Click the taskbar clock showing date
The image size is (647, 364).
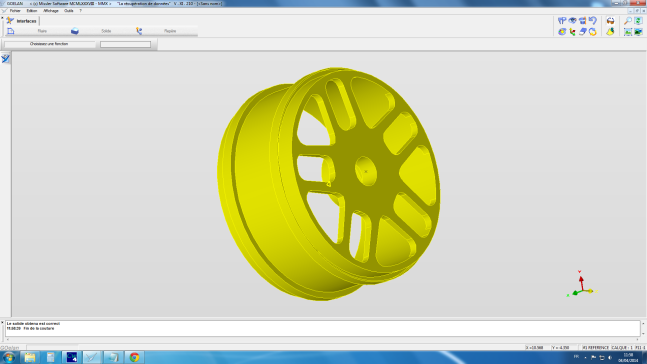coord(628,358)
